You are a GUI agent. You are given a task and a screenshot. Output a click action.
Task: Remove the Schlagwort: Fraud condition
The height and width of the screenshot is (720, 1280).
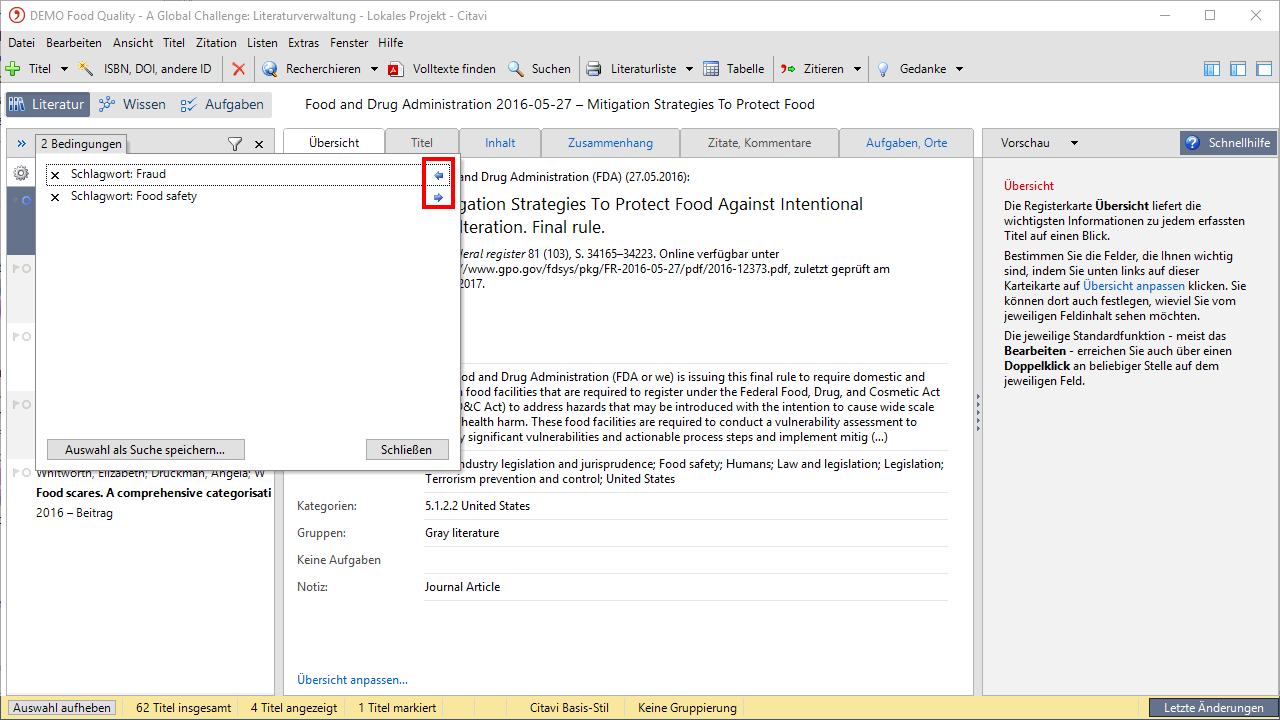(55, 175)
